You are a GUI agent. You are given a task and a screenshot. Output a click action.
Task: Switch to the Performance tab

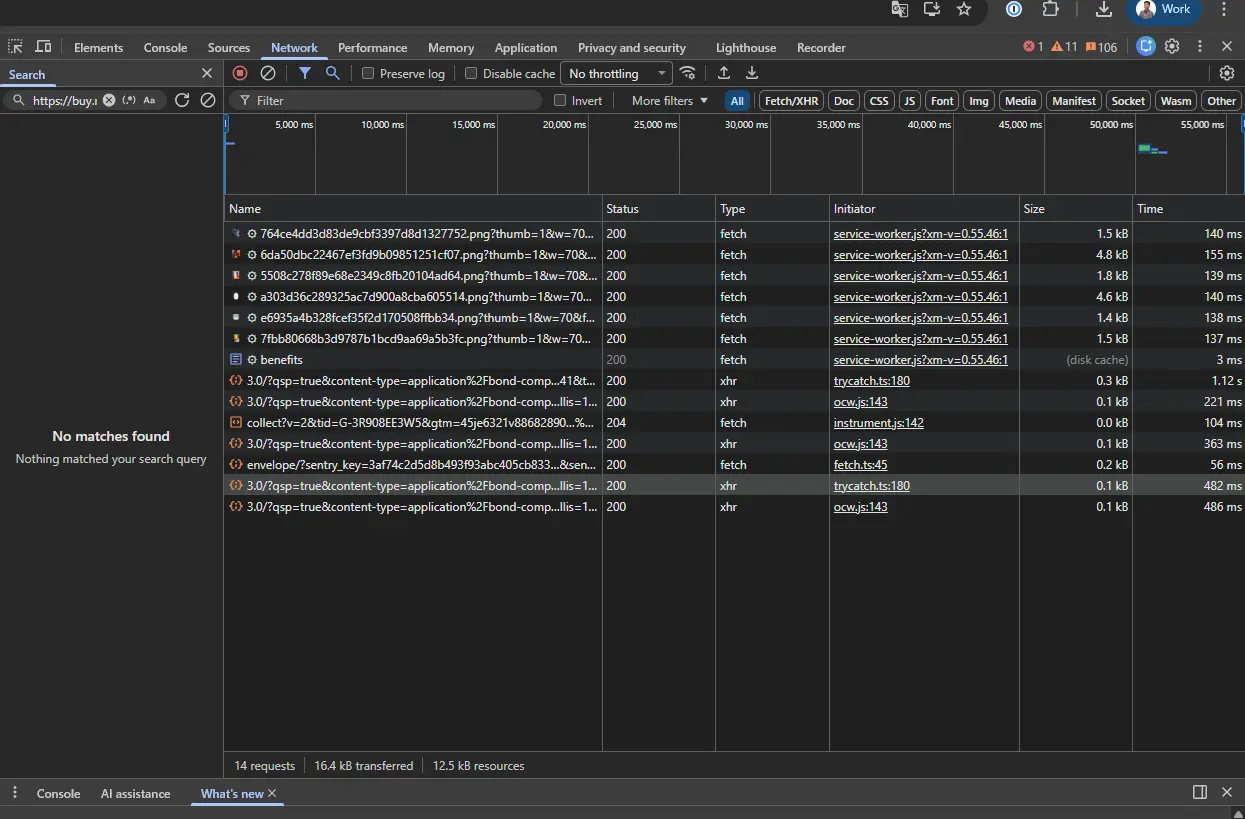coord(372,47)
